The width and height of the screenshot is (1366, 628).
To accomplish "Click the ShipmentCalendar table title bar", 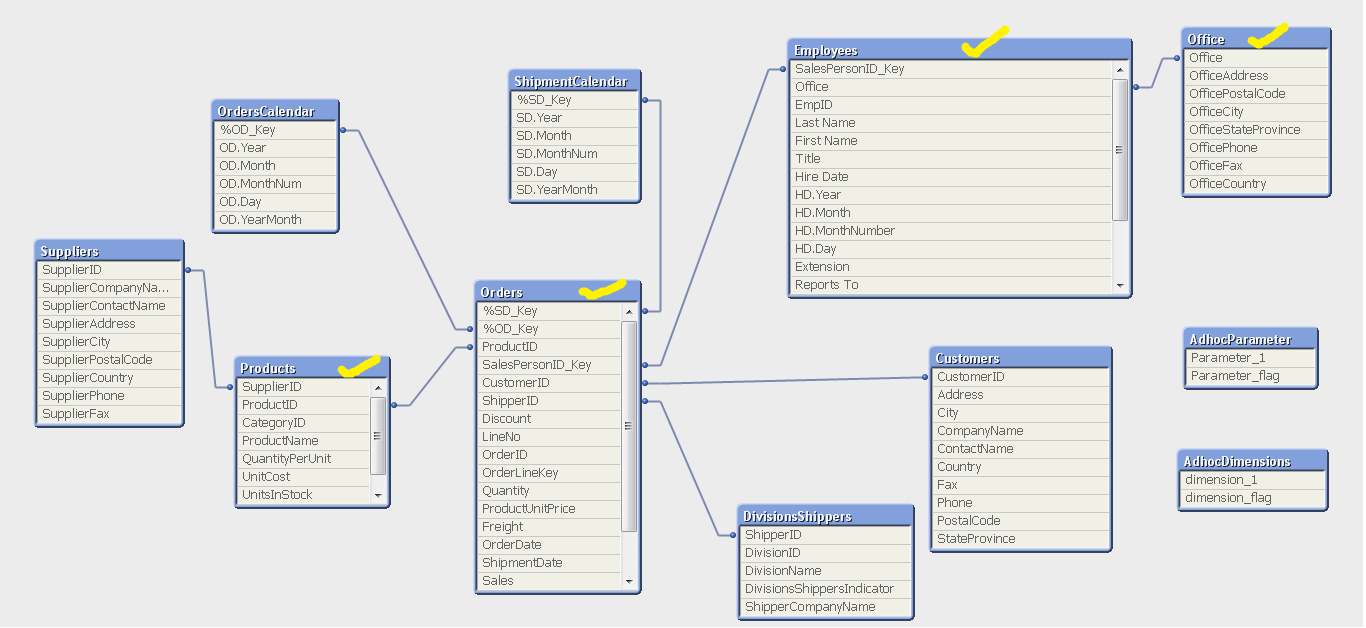I will pos(575,80).
